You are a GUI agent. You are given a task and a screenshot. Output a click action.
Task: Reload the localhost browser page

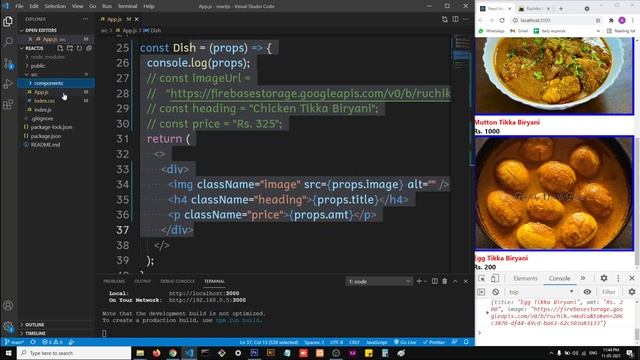(502, 20)
